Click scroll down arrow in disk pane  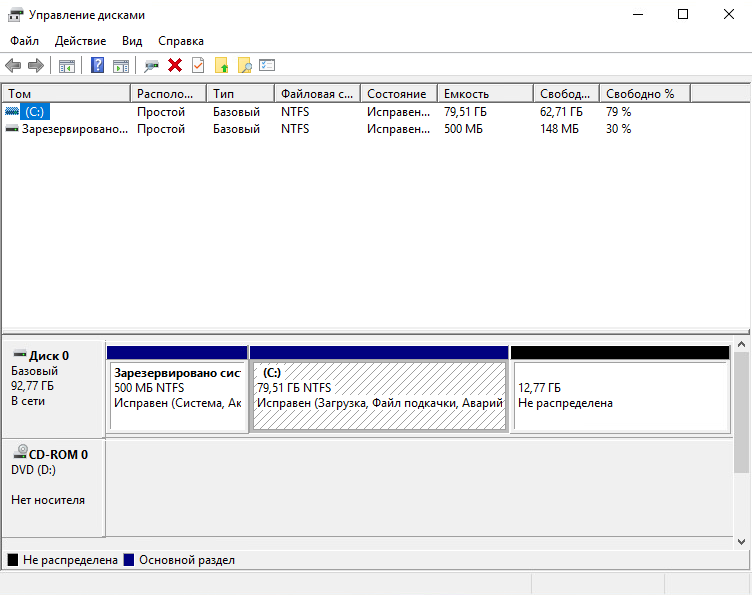point(741,542)
